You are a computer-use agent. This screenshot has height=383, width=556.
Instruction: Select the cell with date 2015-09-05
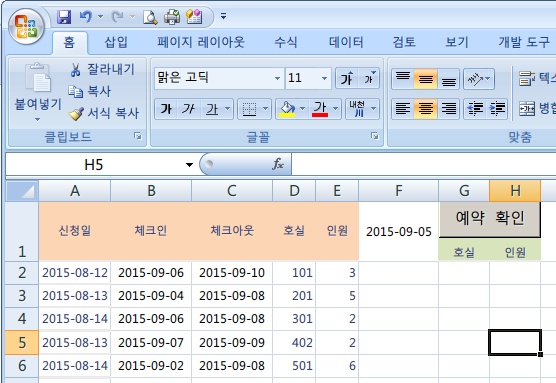[x=399, y=232]
